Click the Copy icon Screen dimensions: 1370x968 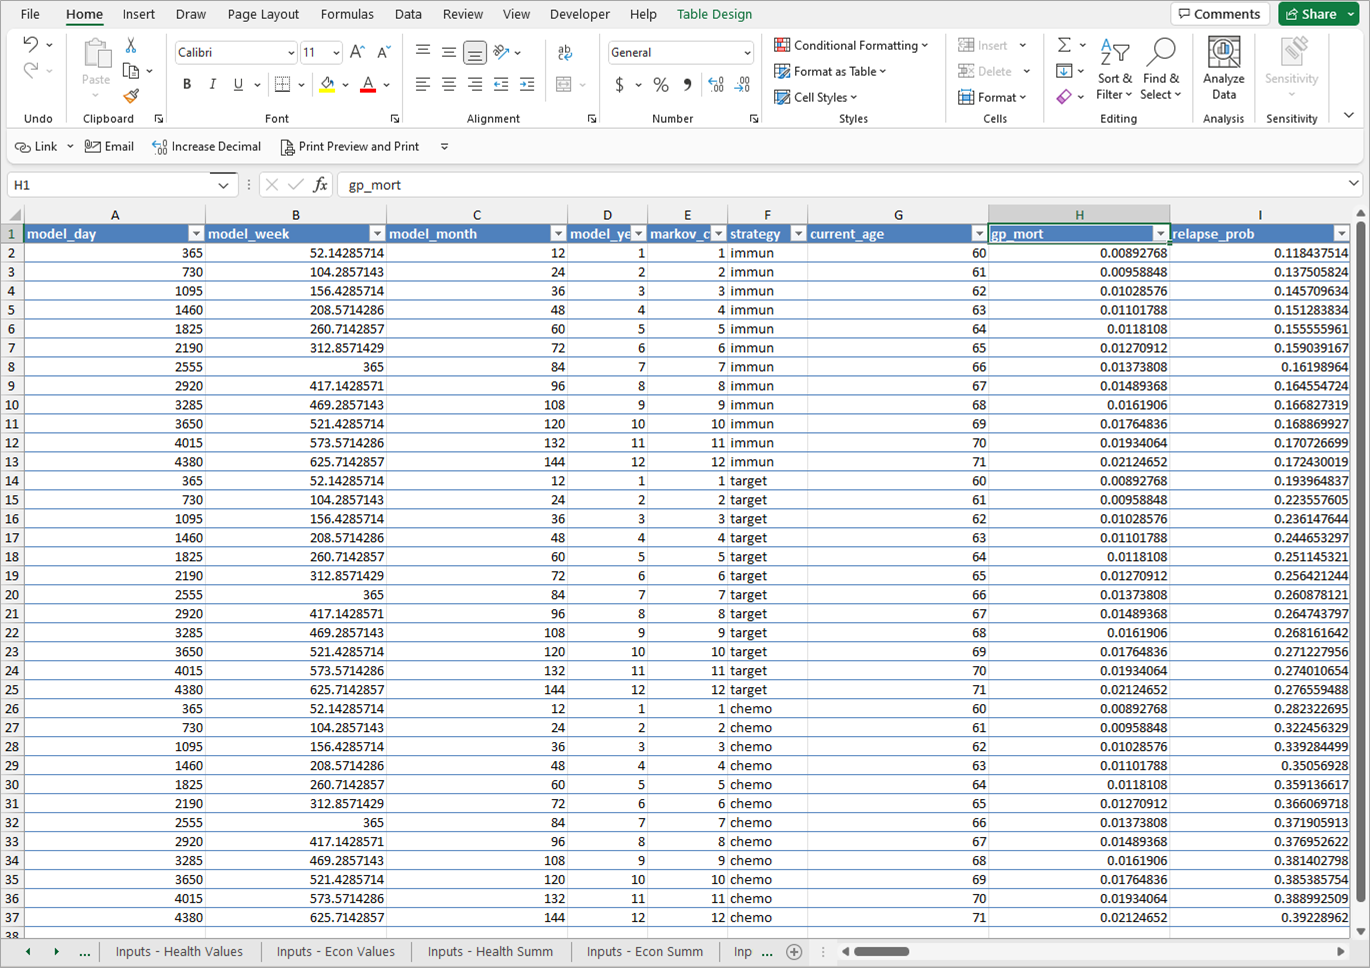click(x=131, y=71)
